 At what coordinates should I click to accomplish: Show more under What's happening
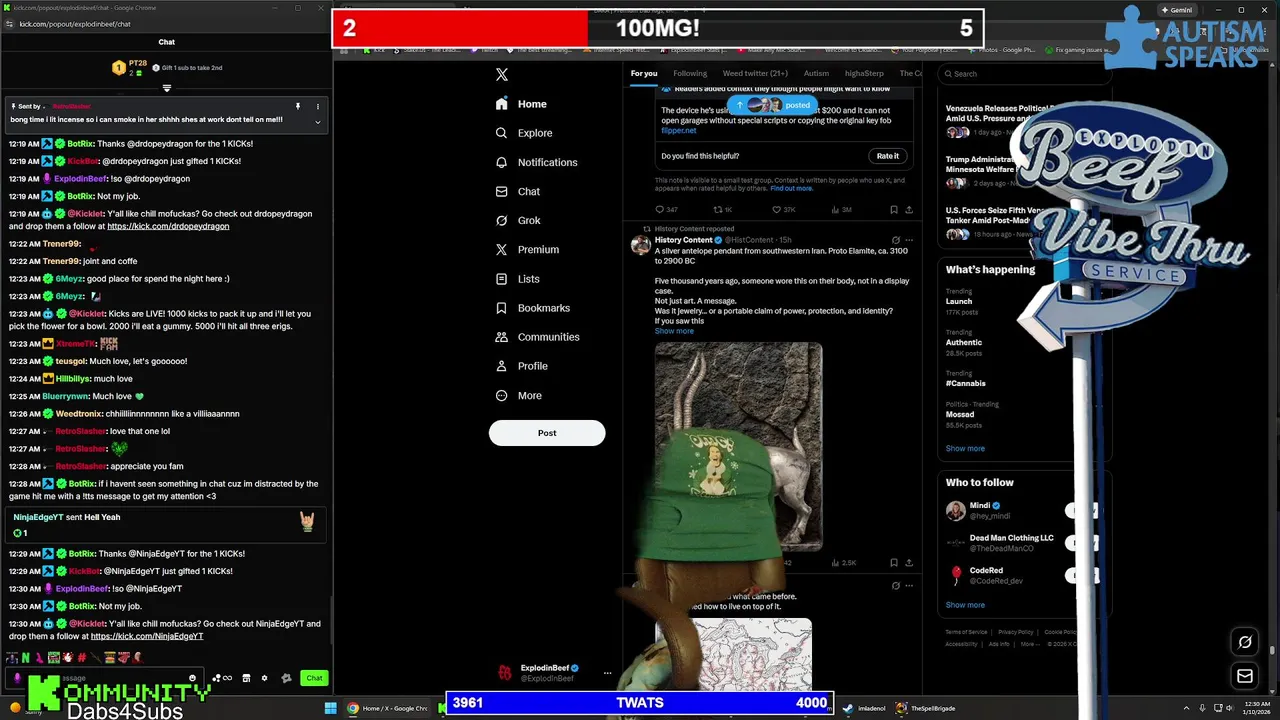tap(965, 449)
